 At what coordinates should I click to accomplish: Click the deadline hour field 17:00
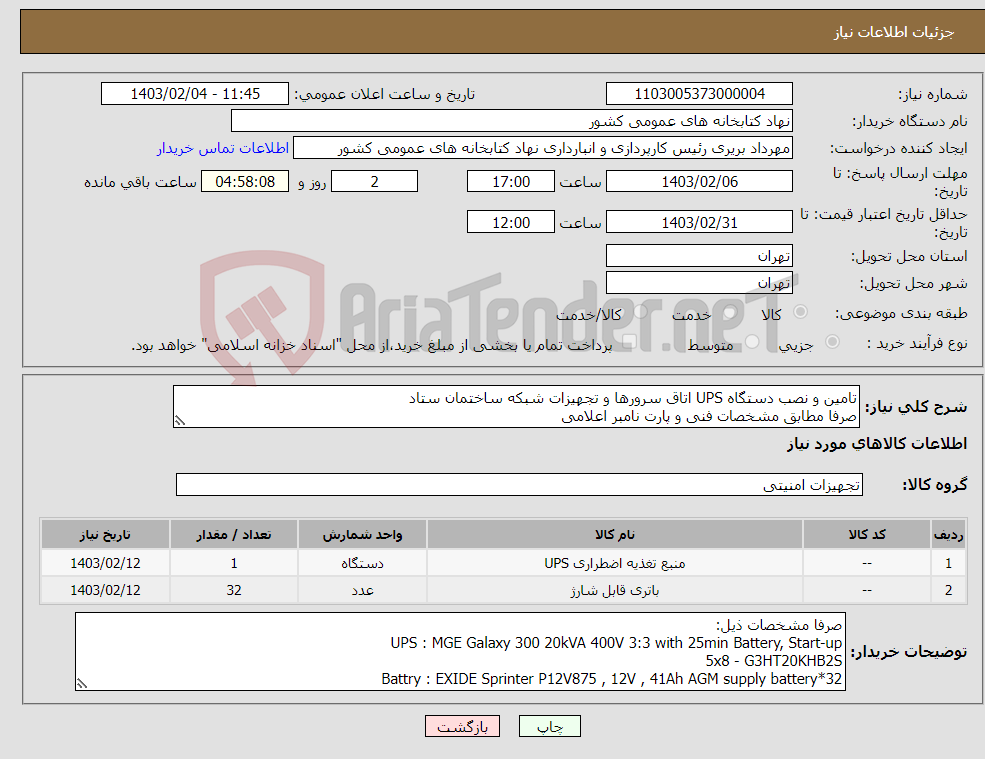pyautogui.click(x=511, y=182)
